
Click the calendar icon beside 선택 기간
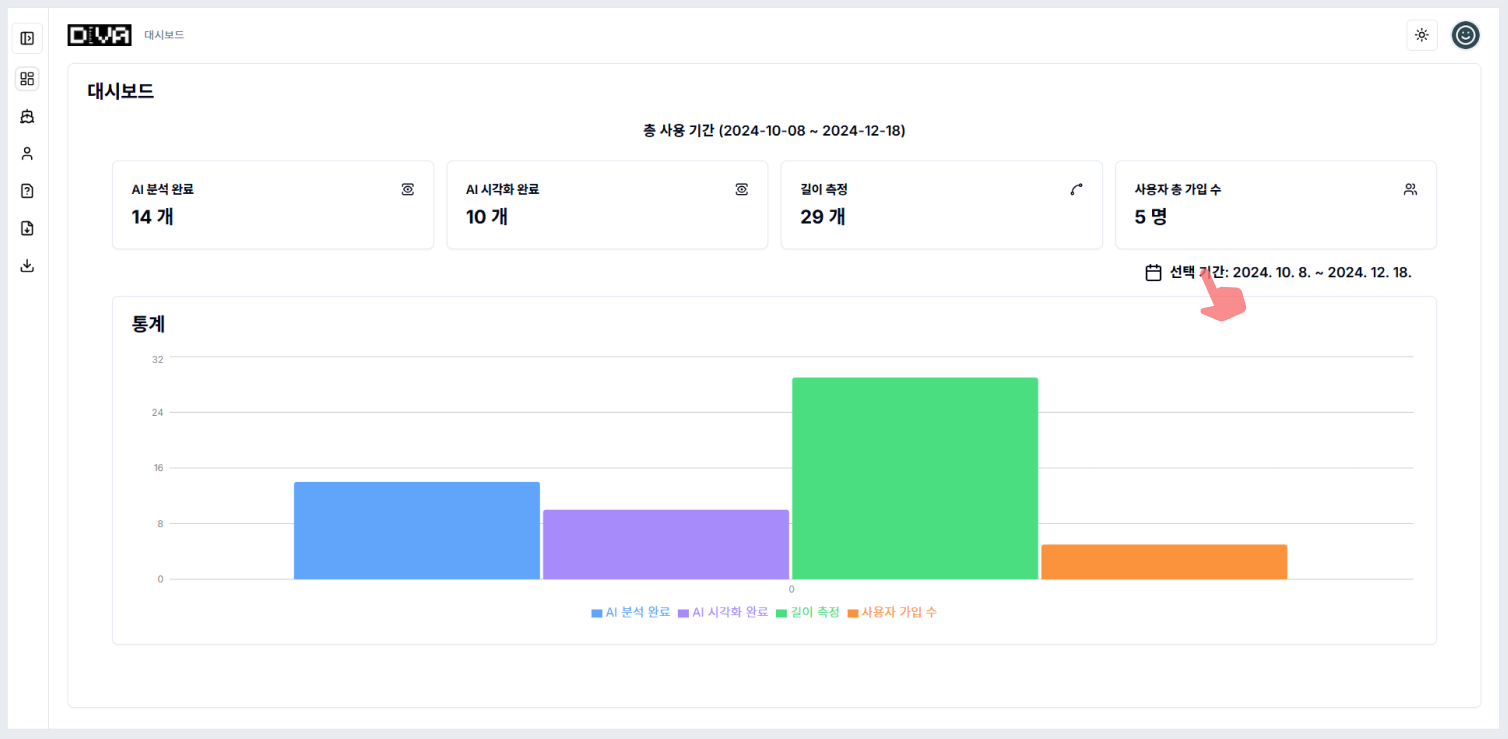[1153, 272]
